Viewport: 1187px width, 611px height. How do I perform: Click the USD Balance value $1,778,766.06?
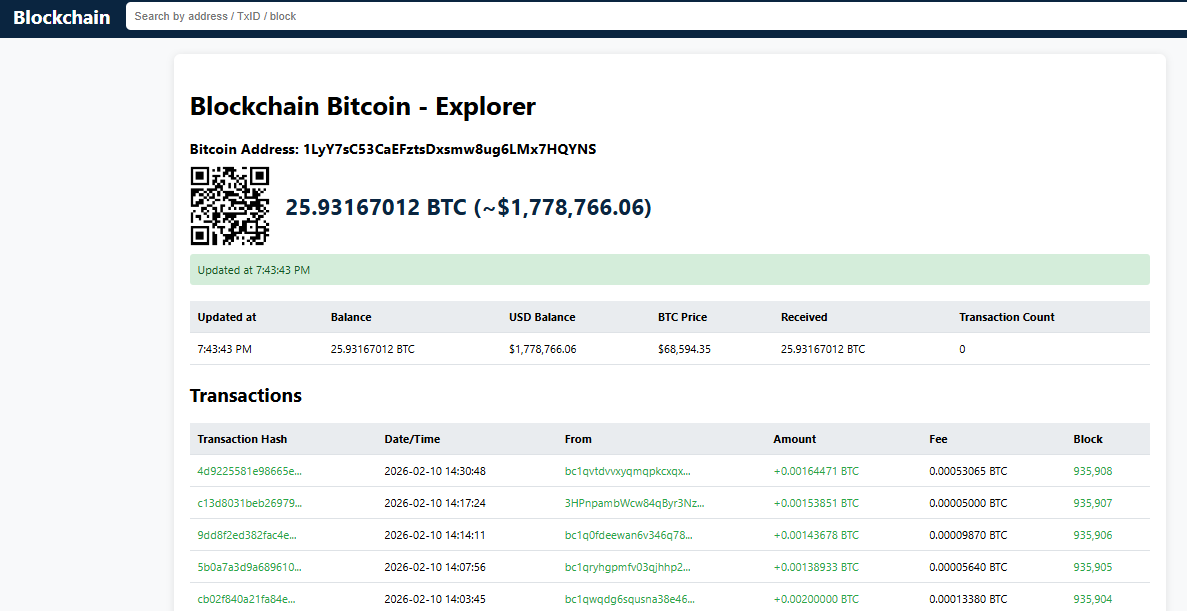tap(542, 349)
